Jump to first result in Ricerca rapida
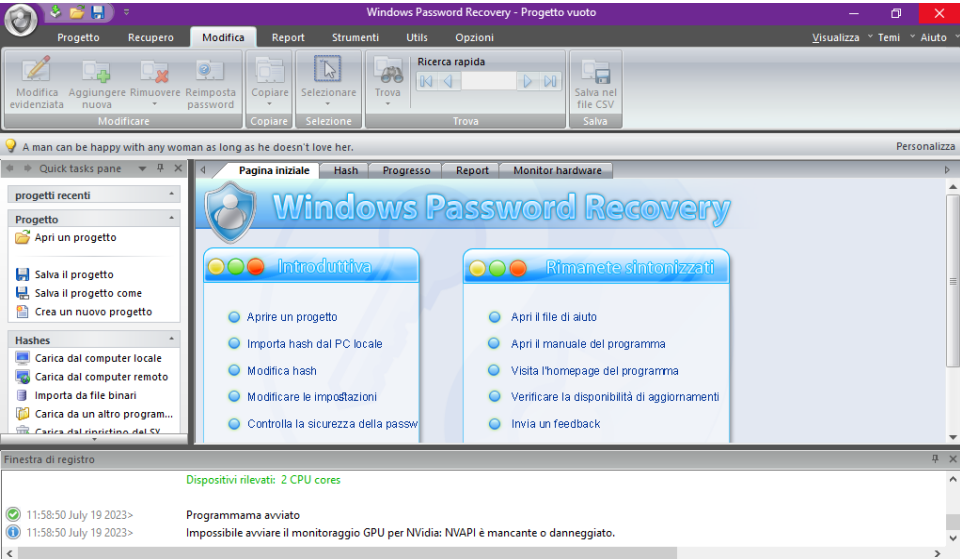Viewport: 960px width, 559px height. pyautogui.click(x=427, y=81)
